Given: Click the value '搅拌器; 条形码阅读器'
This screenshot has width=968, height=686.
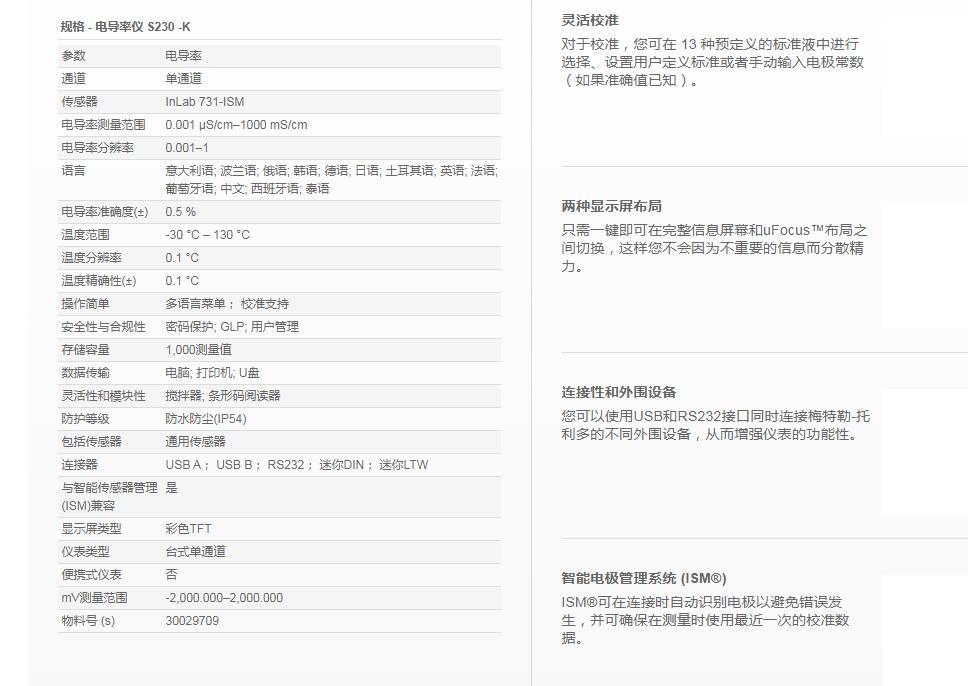Looking at the screenshot, I should pyautogui.click(x=223, y=396).
